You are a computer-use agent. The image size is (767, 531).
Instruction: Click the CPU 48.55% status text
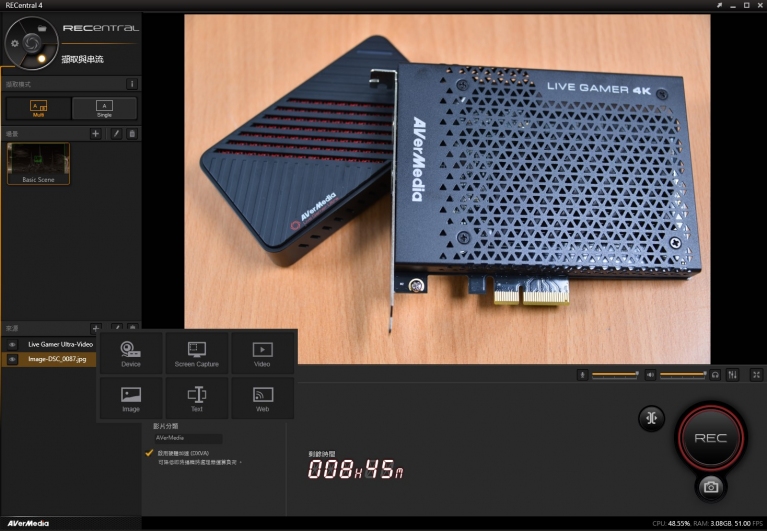click(x=671, y=524)
